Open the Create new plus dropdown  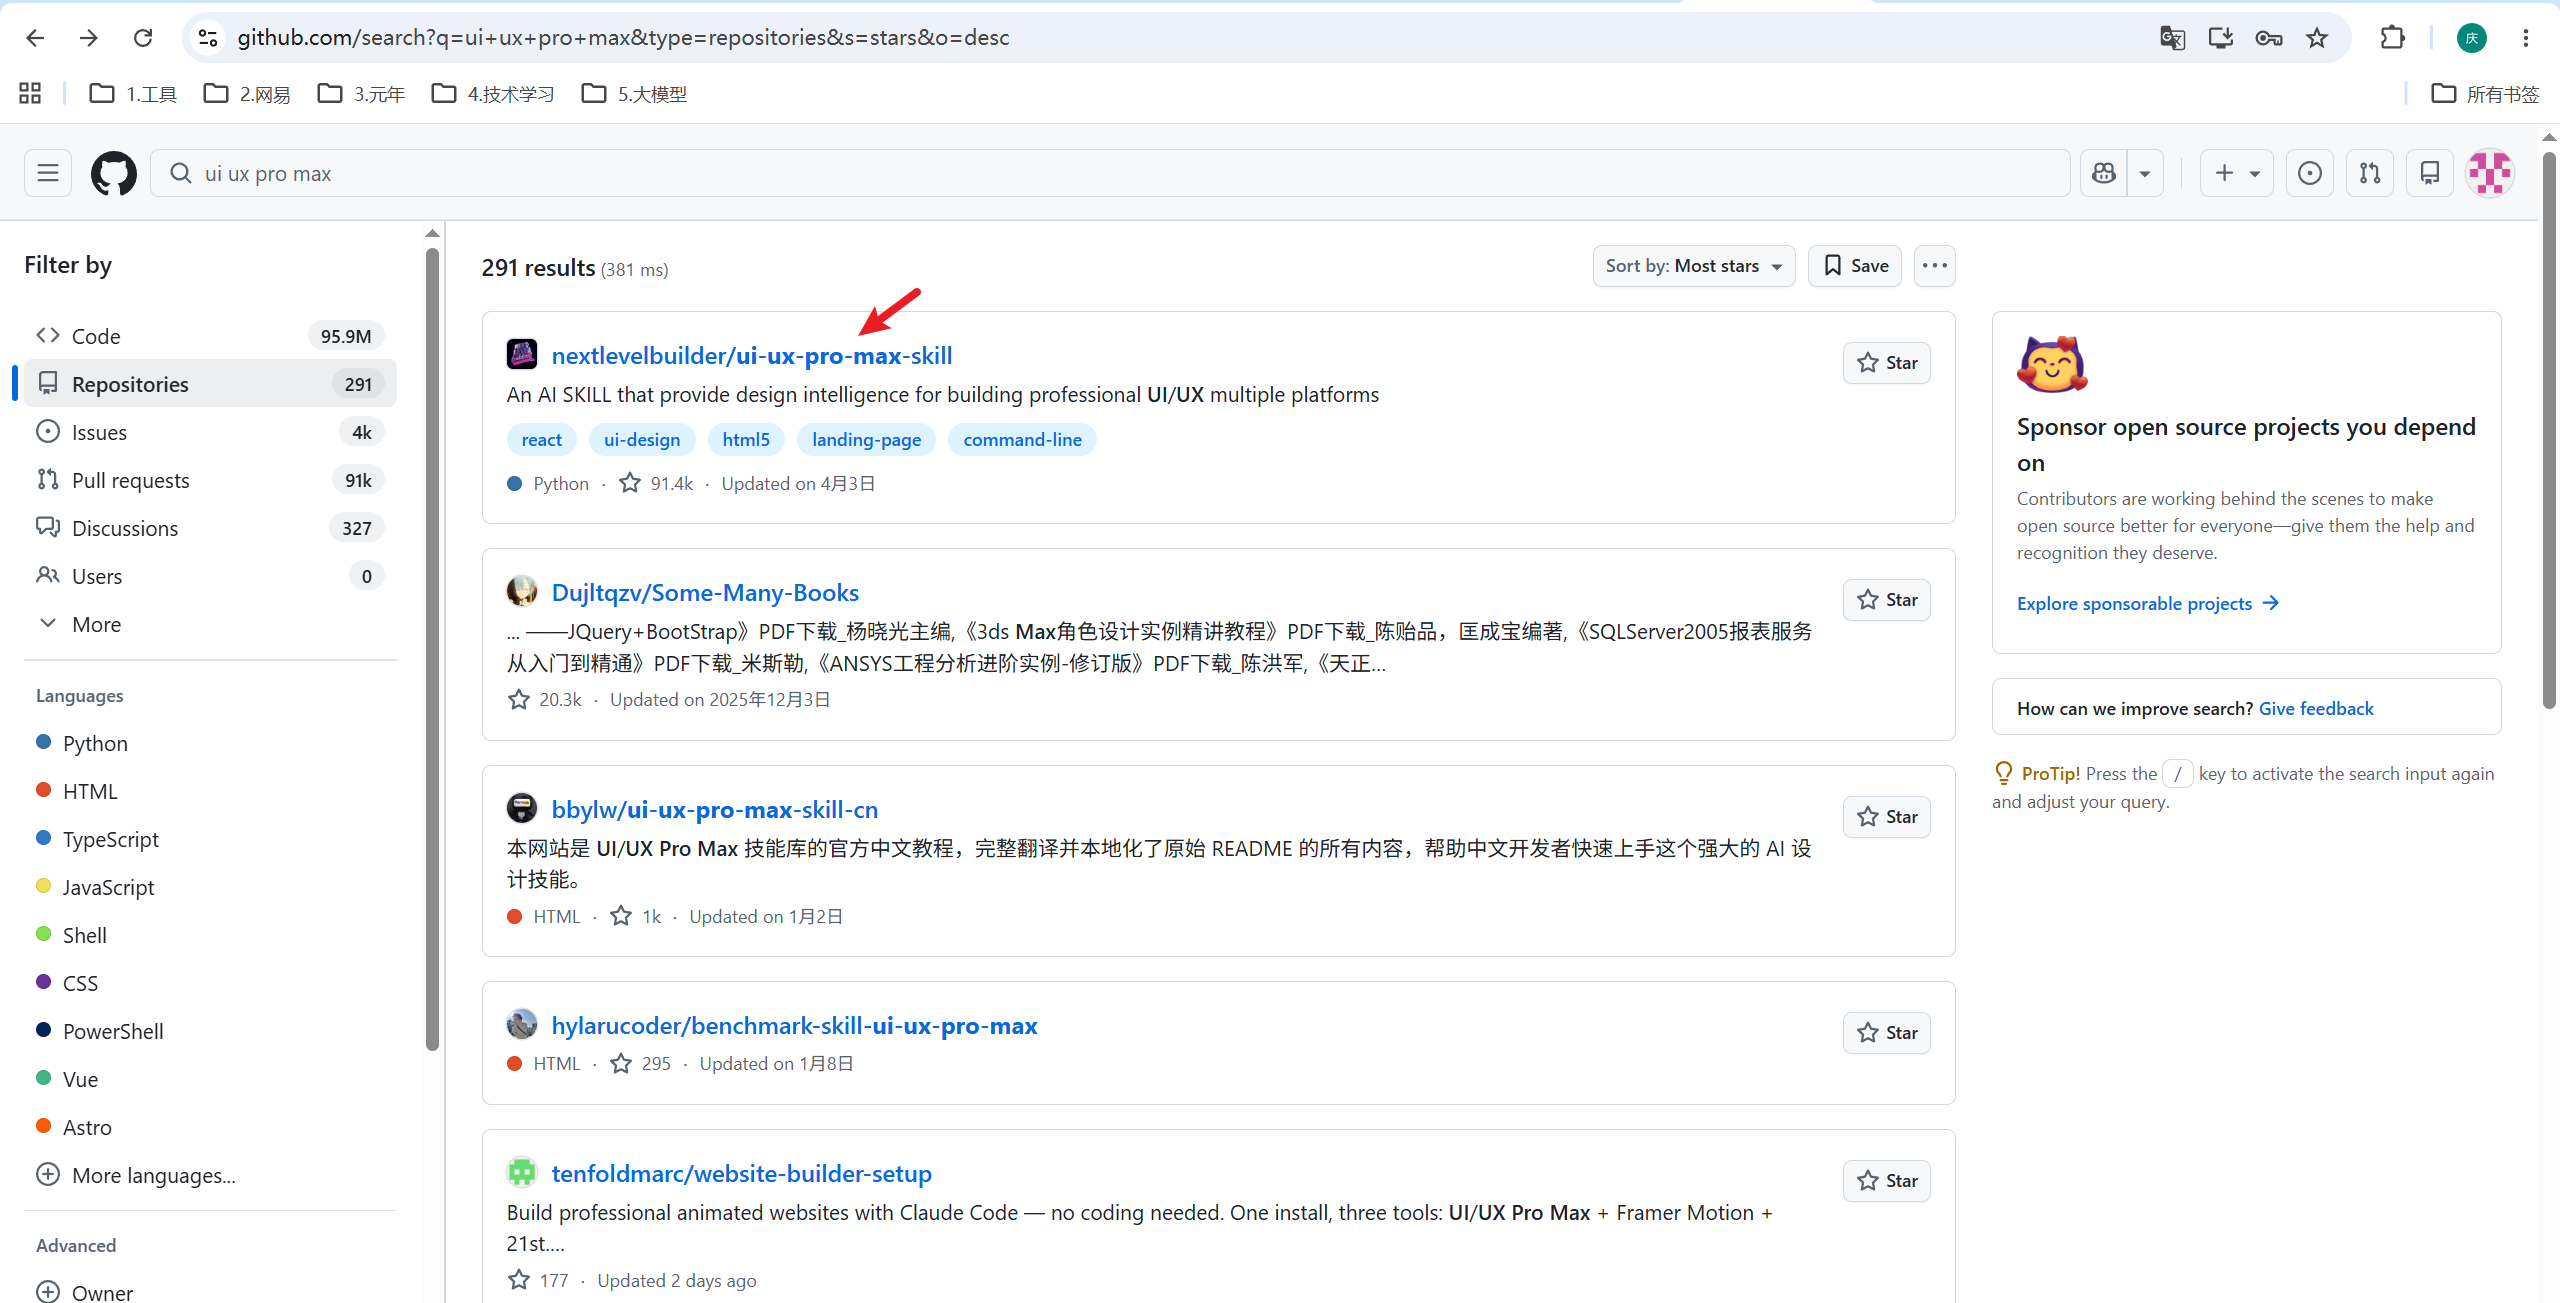click(2236, 173)
